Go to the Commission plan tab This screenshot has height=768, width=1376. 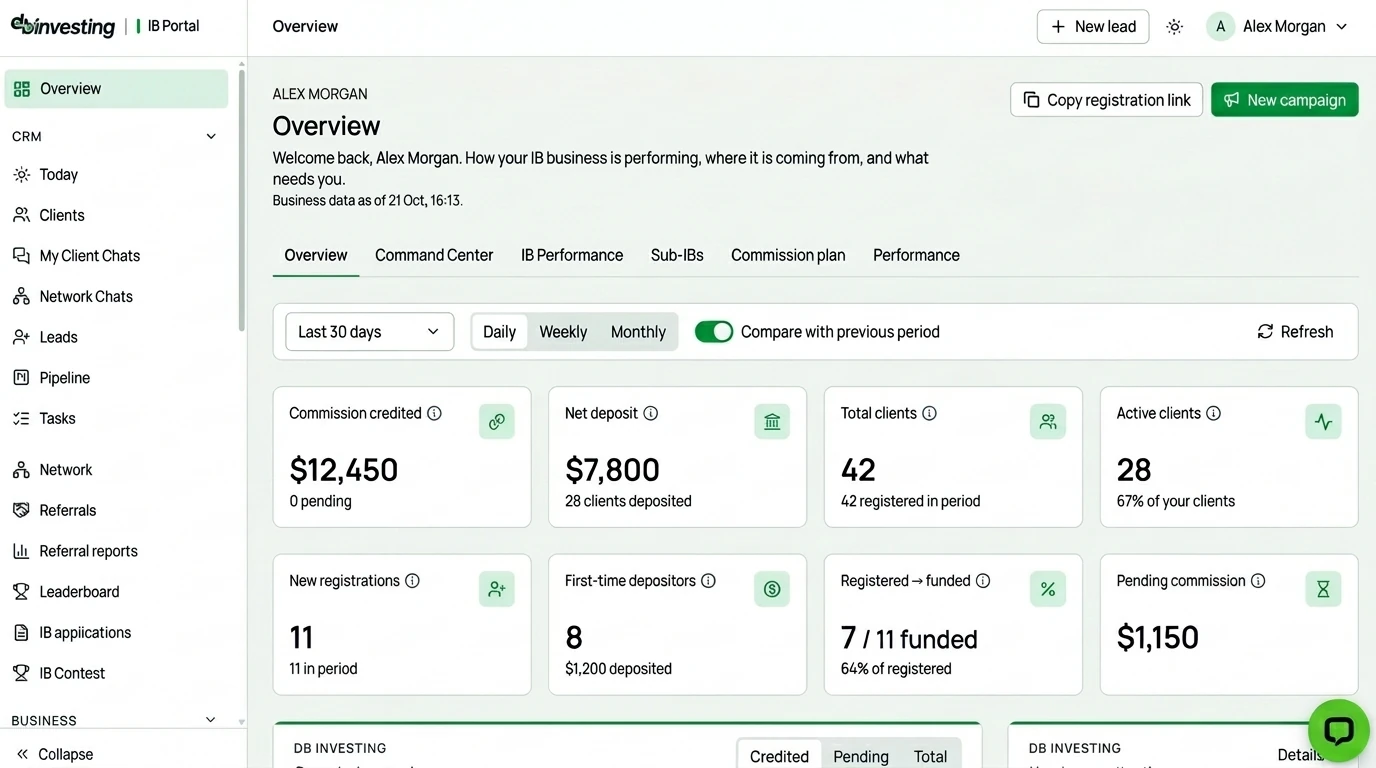[788, 255]
